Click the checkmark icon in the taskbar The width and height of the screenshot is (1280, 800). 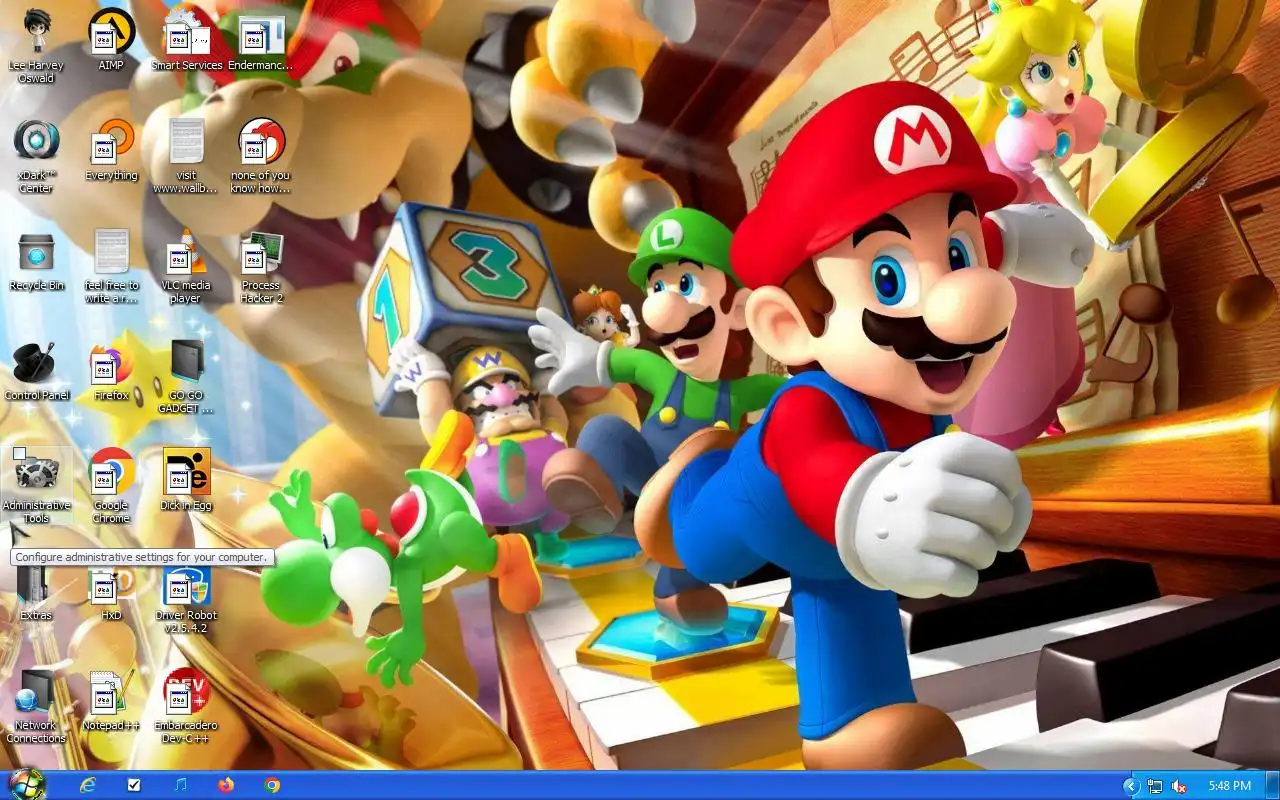(x=134, y=785)
